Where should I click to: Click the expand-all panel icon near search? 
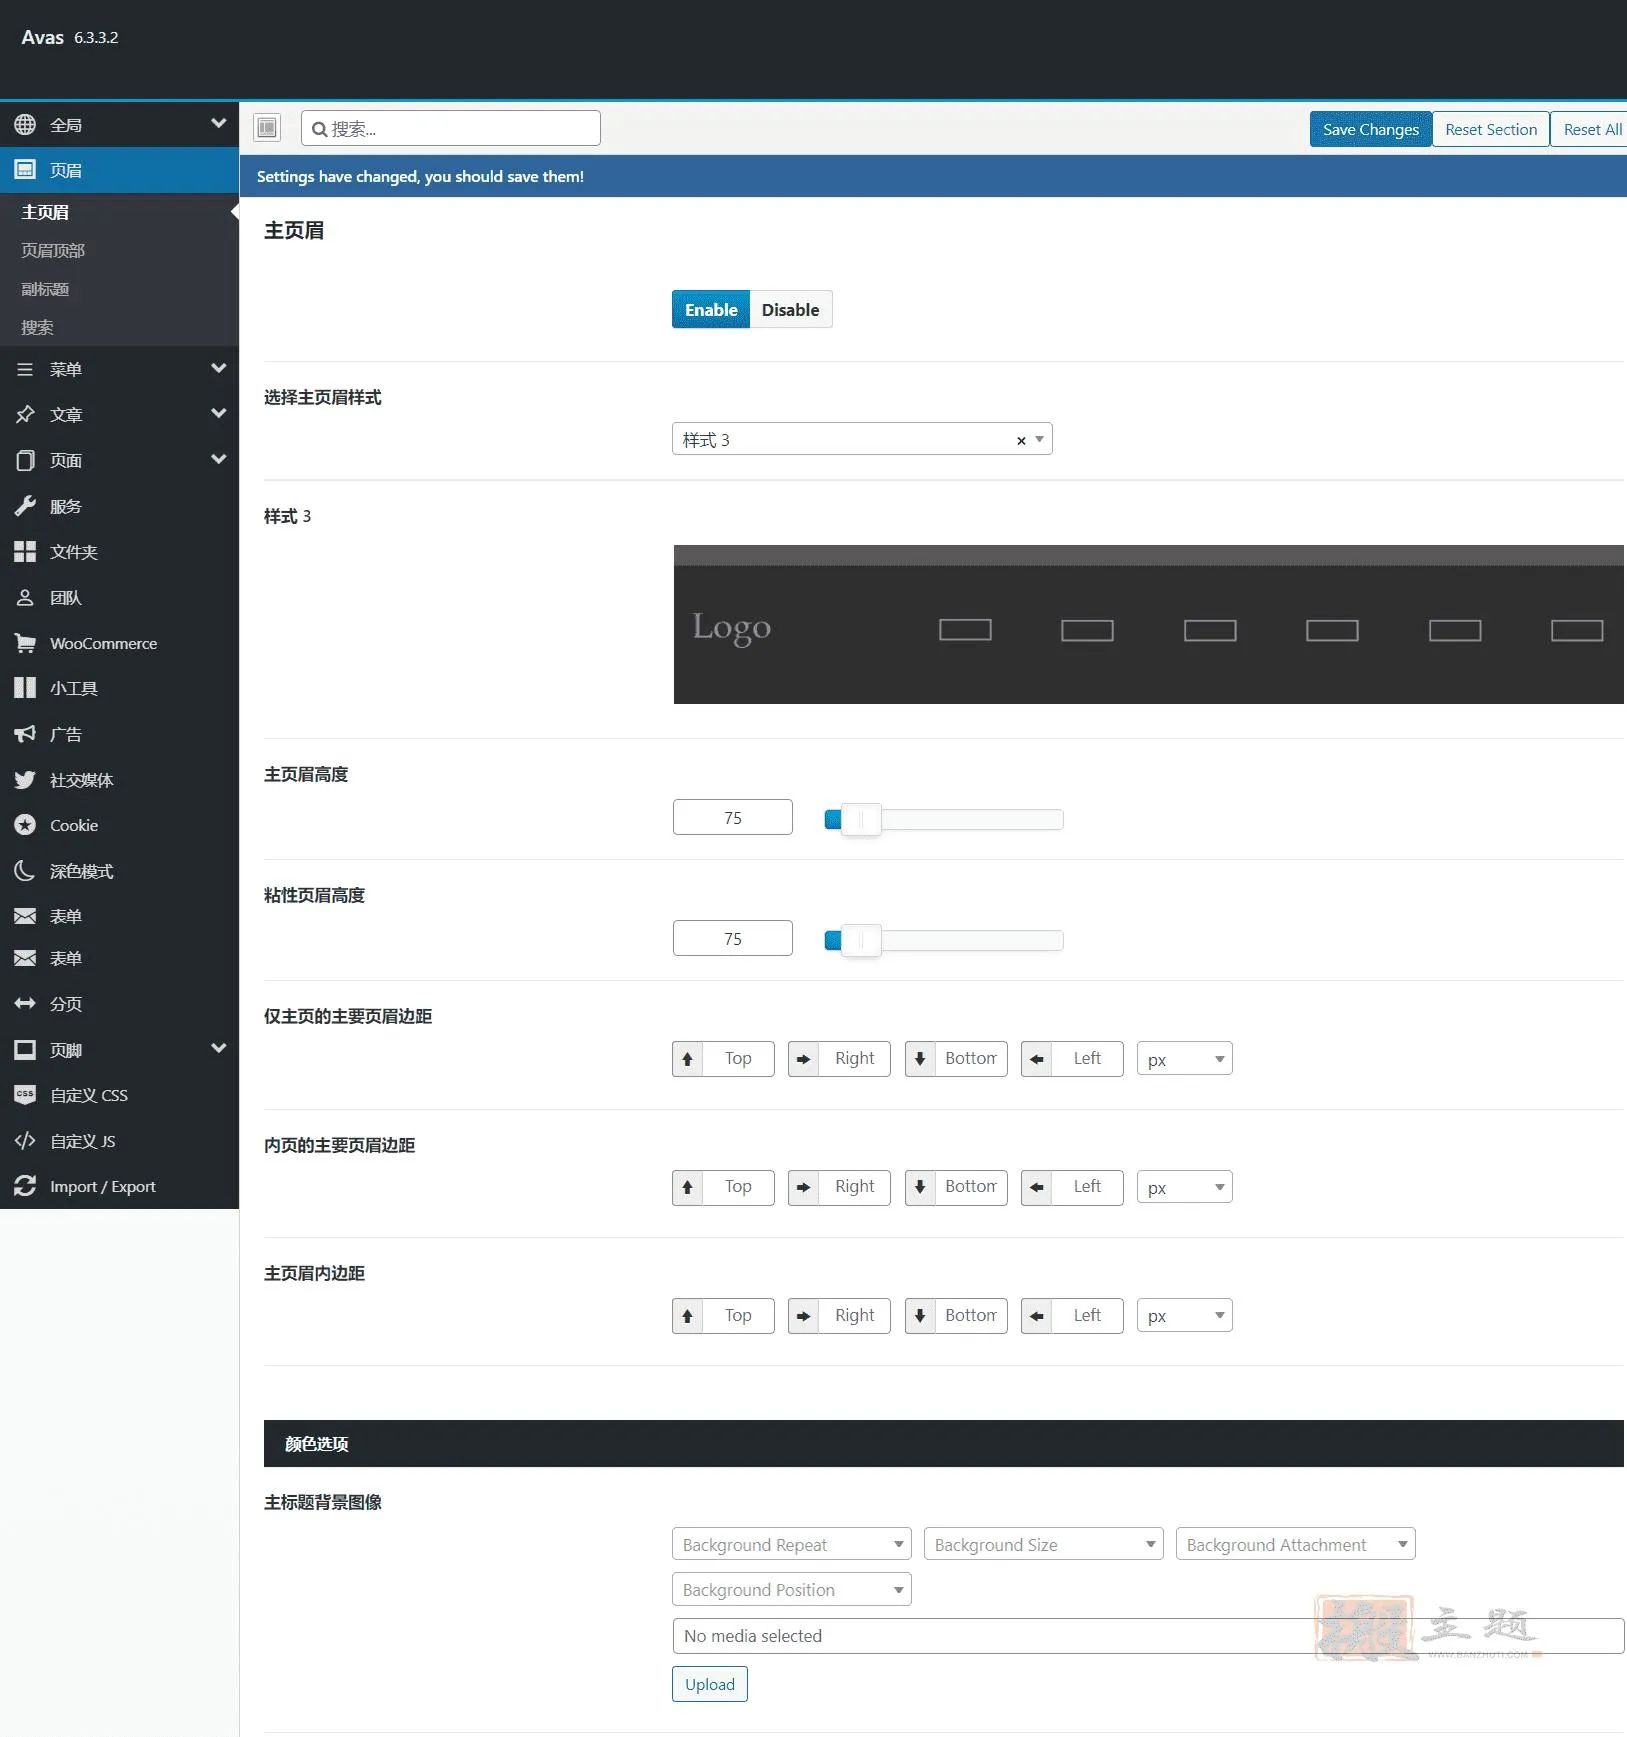[267, 128]
